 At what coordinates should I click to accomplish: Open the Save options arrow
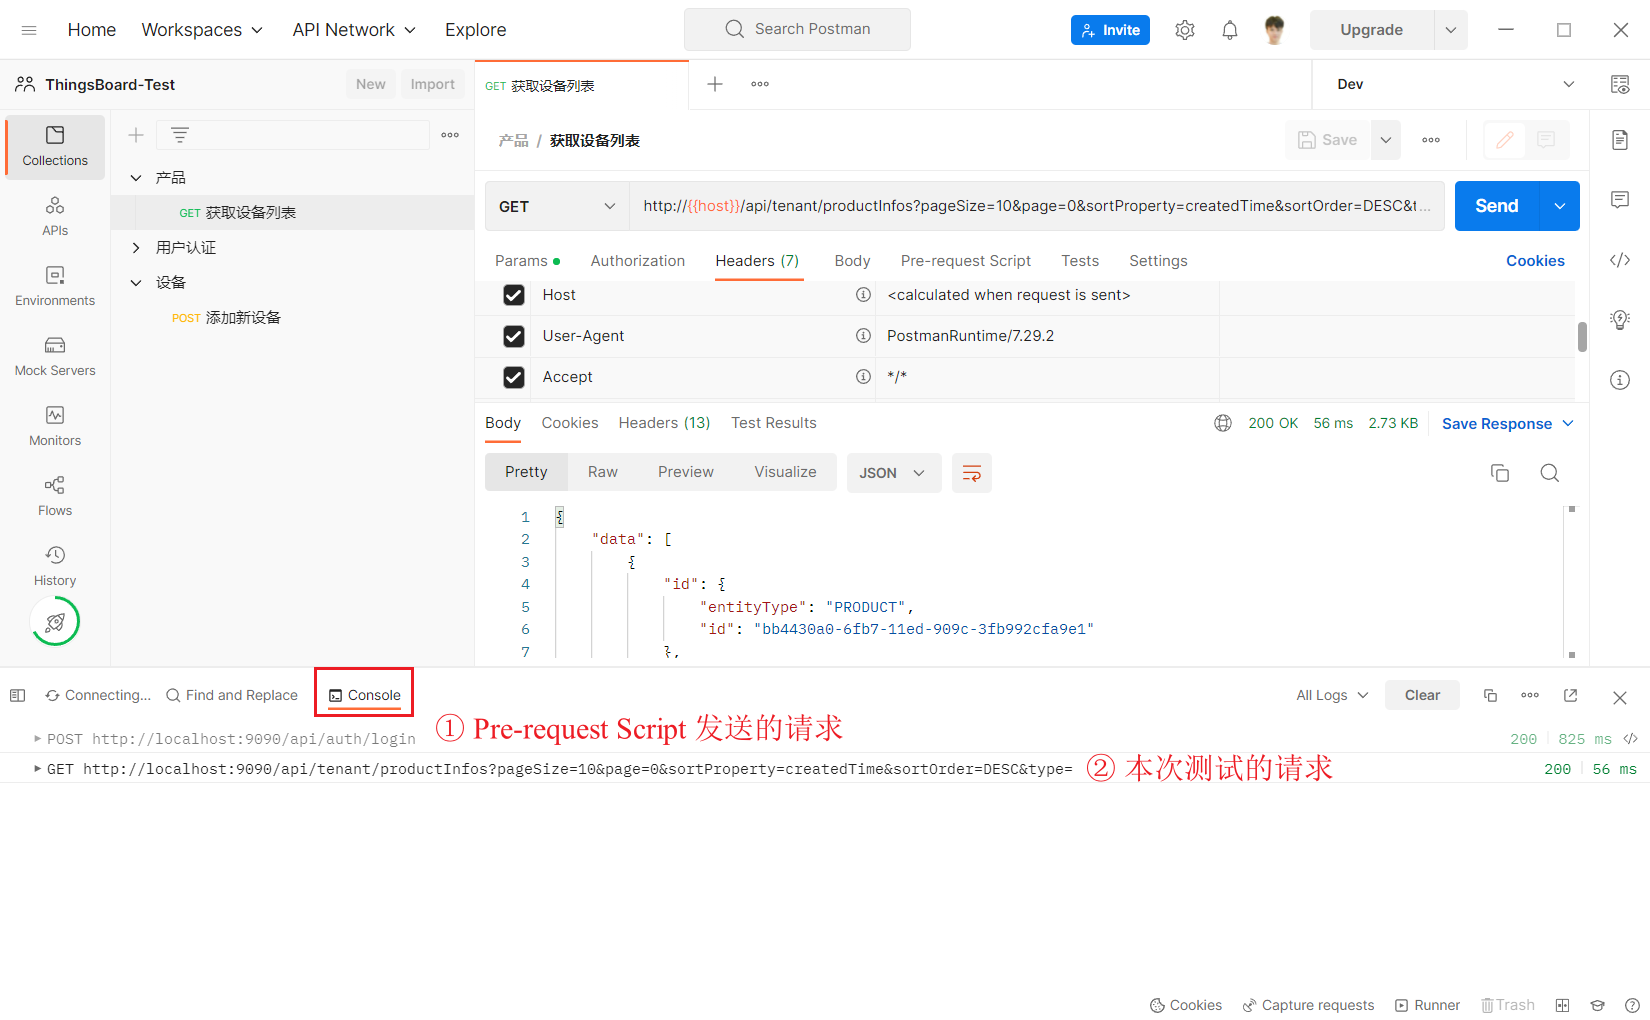click(x=1386, y=140)
